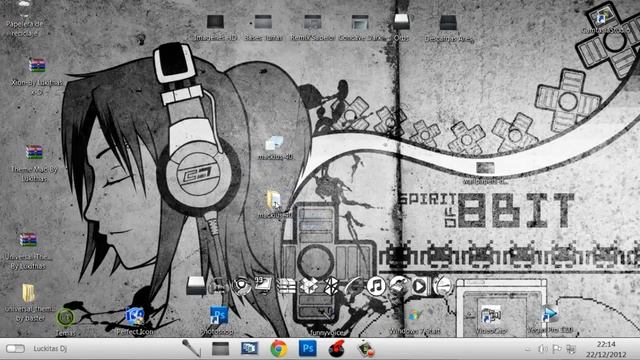Launch the VideoCap desktop shortcut
Viewport: 640px width, 360px height.
491,316
